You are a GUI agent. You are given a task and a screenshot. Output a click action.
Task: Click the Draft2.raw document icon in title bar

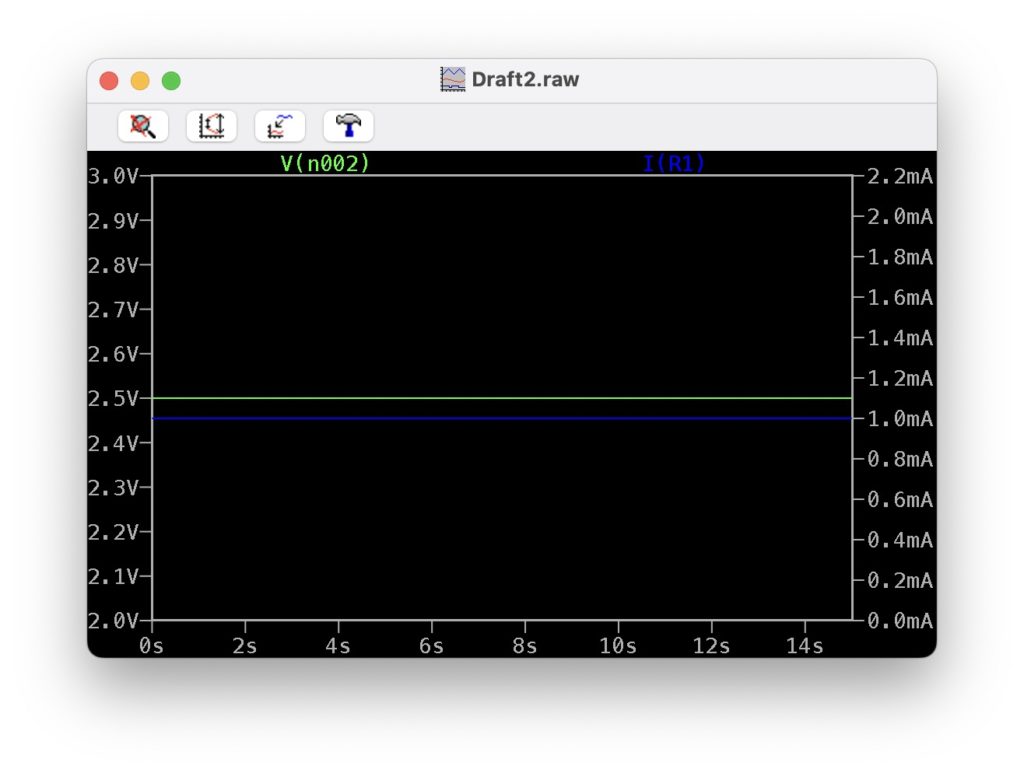pyautogui.click(x=453, y=80)
